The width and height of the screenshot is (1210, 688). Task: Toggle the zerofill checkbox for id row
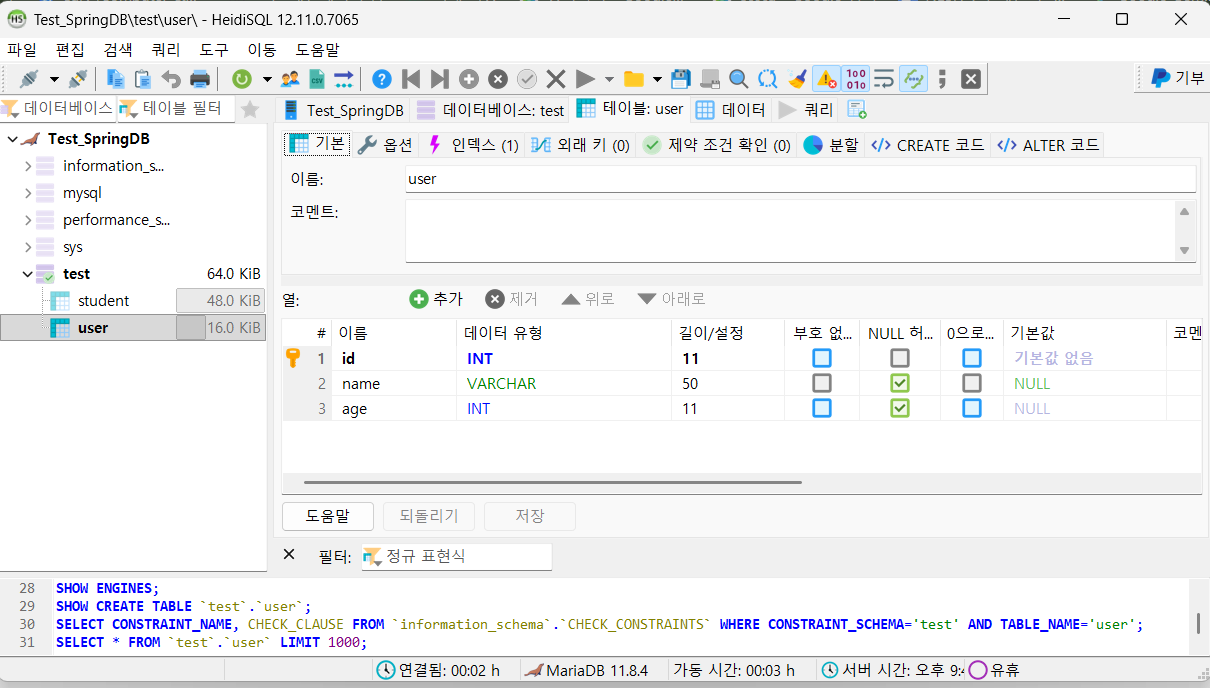pos(972,358)
